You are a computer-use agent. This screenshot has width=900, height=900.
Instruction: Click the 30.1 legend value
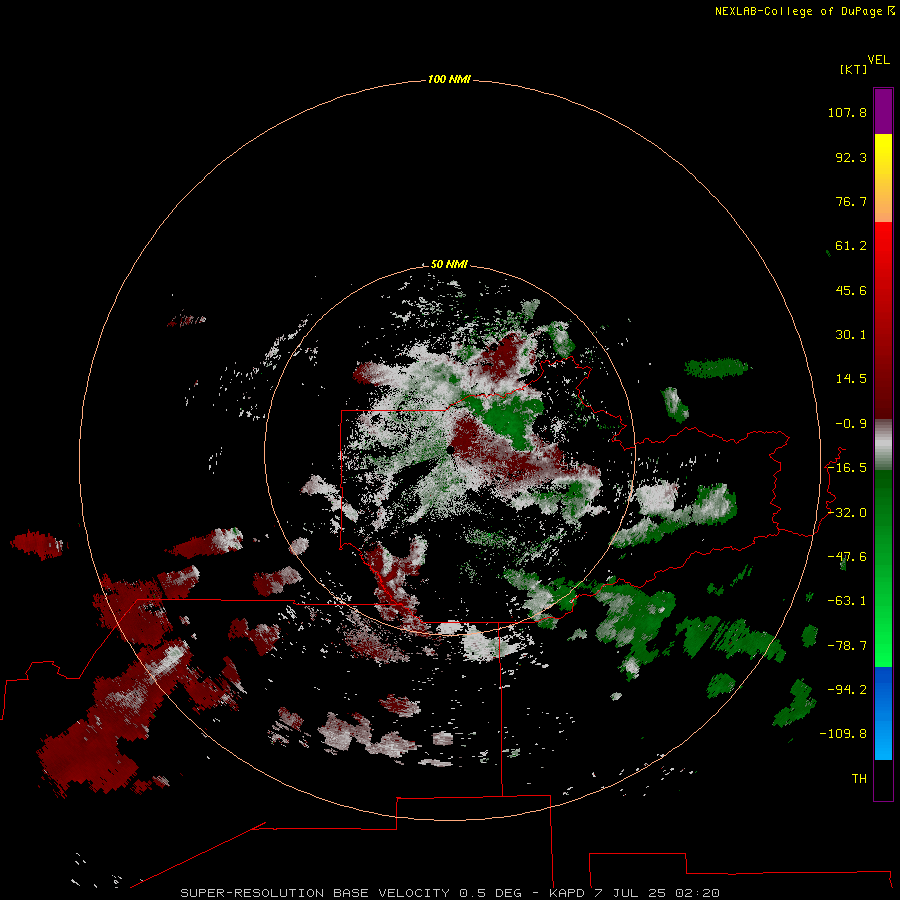(x=851, y=335)
